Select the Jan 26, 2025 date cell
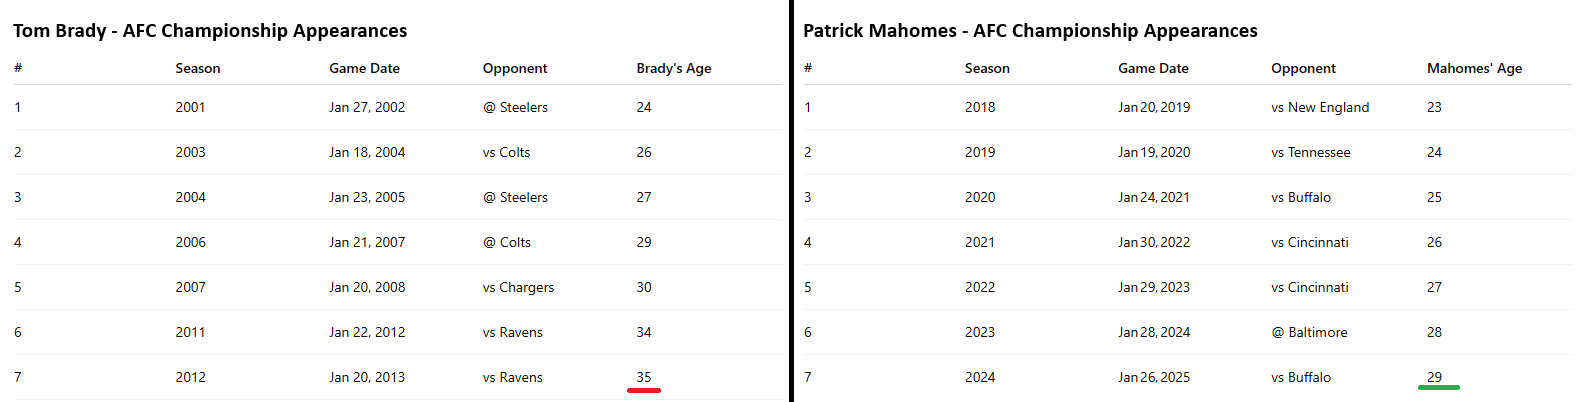The height and width of the screenshot is (402, 1580). pyautogui.click(x=1154, y=377)
